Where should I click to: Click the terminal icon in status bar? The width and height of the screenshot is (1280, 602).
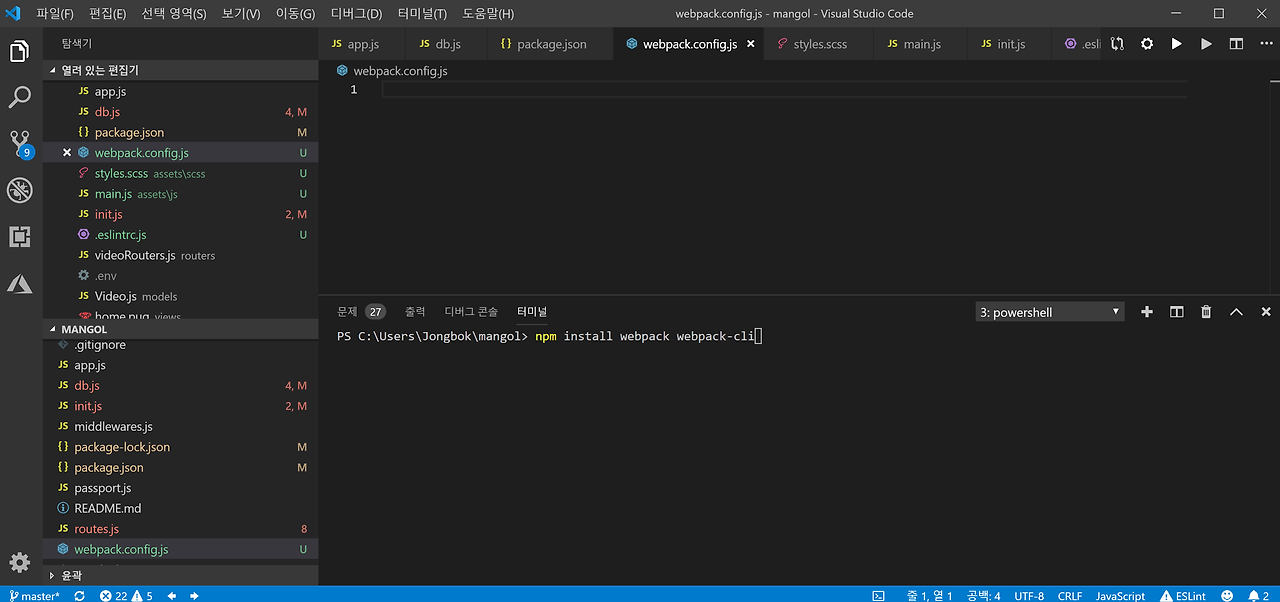pos(878,596)
